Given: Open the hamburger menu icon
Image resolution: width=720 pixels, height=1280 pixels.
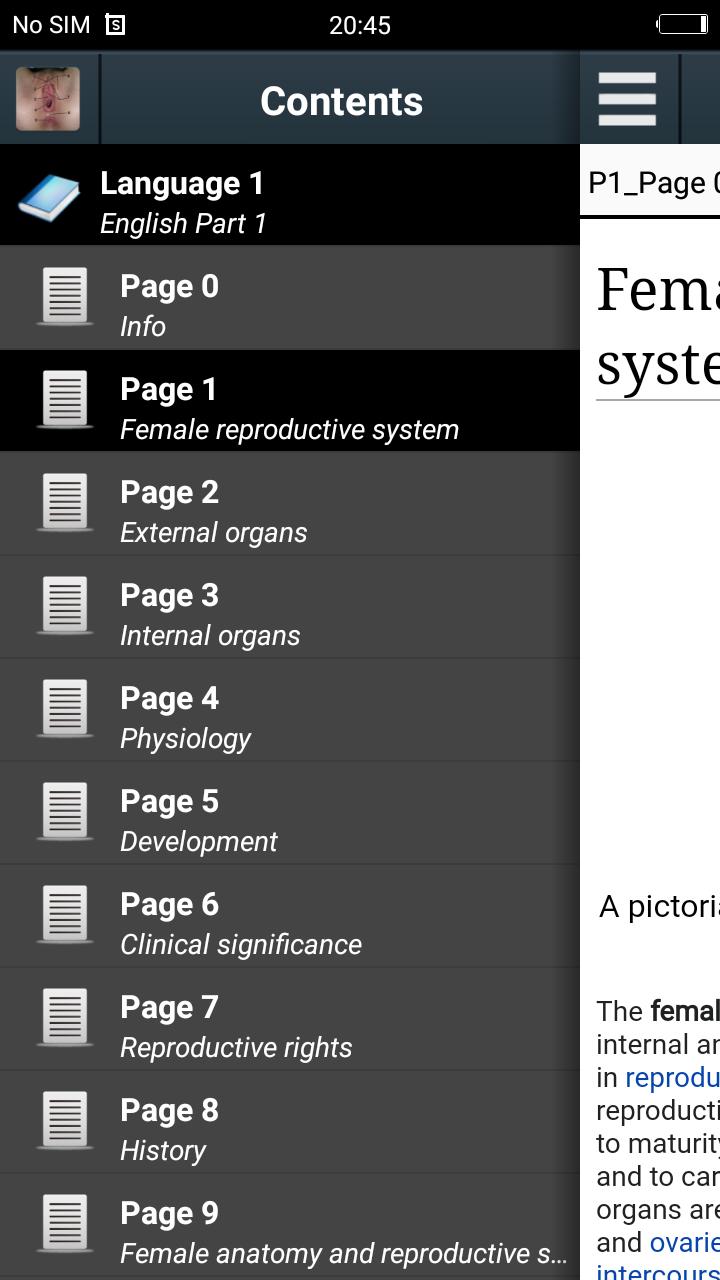Looking at the screenshot, I should coord(627,99).
